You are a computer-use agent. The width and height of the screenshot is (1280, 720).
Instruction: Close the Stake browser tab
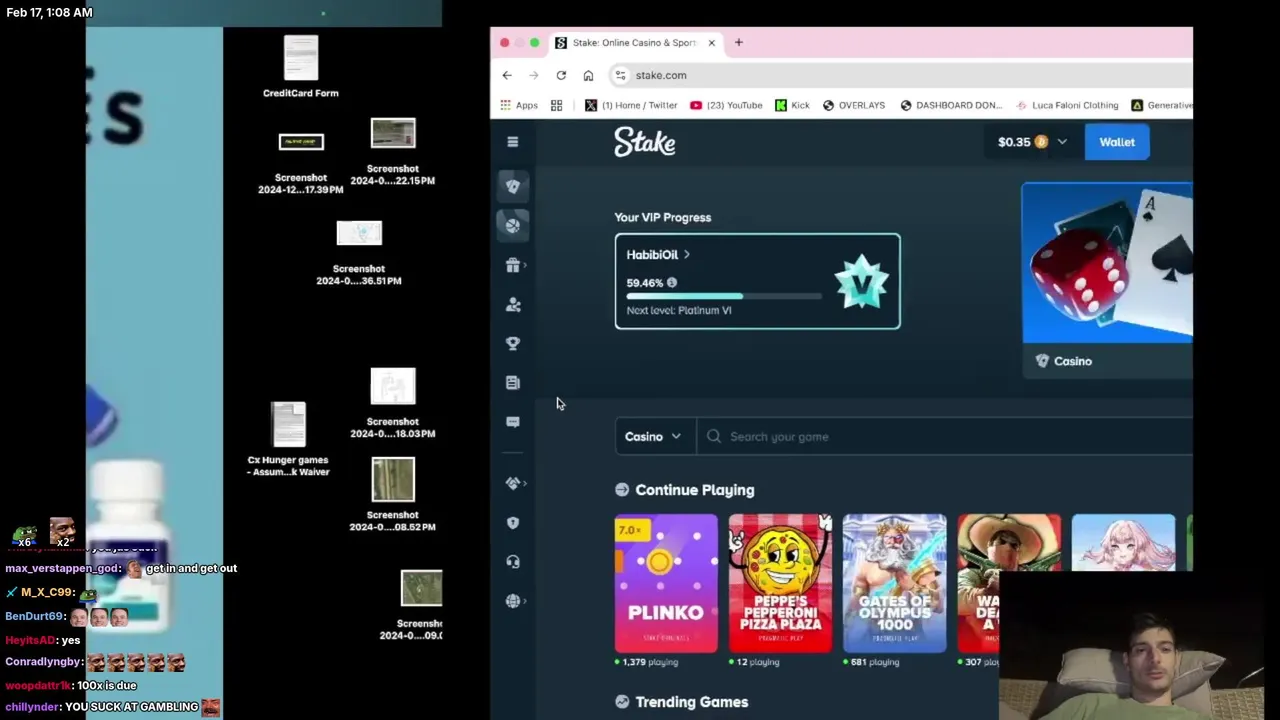(x=711, y=43)
